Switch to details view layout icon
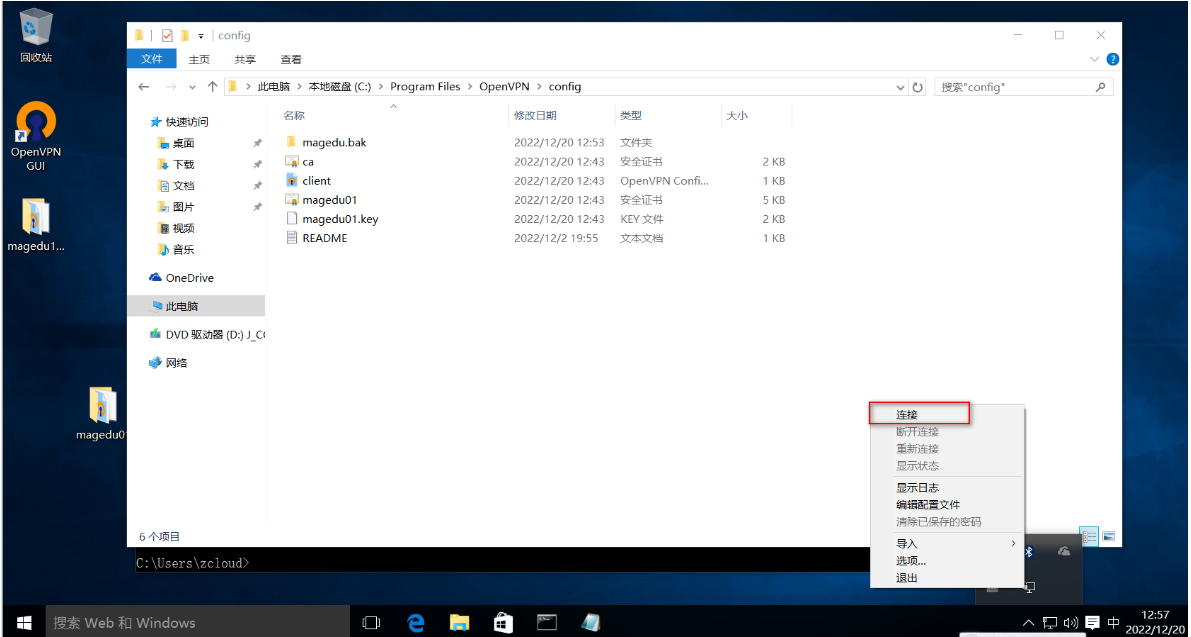Viewport: 1191px width, 637px height. pos(1089,536)
